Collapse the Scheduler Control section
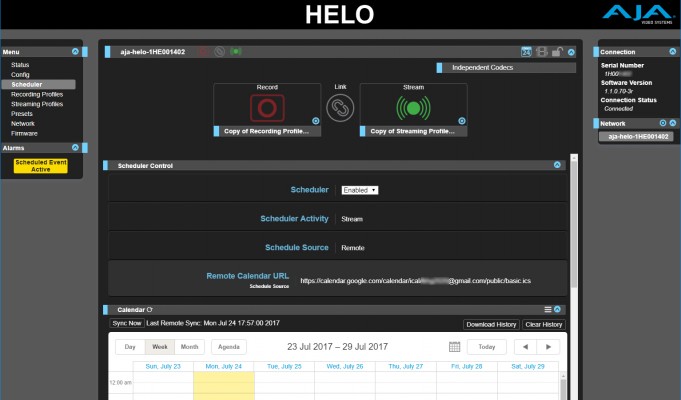 click(557, 165)
